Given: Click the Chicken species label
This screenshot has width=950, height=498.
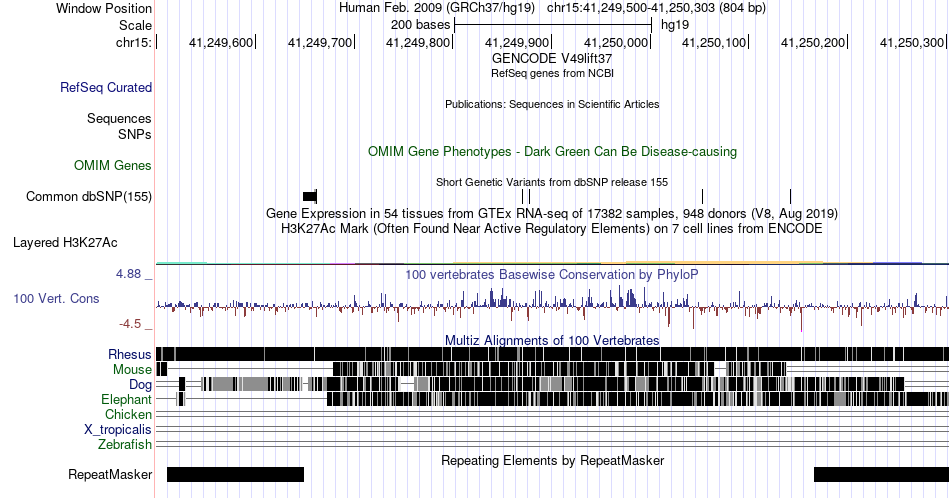Looking at the screenshot, I should click(x=128, y=414).
